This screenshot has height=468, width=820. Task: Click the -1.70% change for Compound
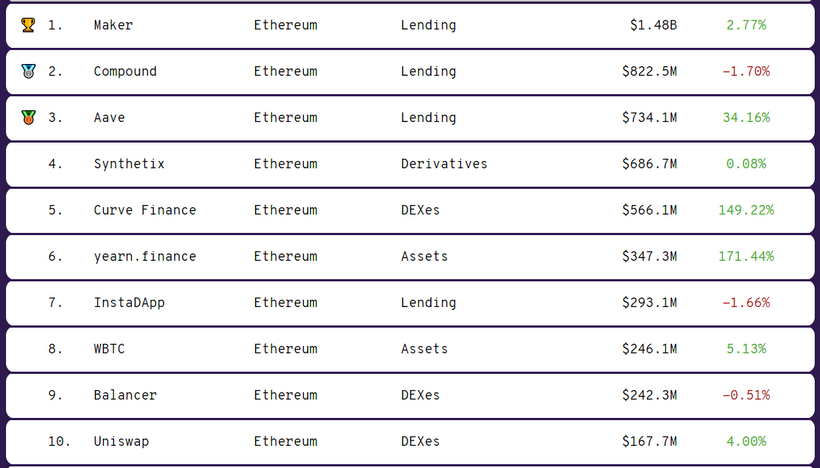(746, 71)
